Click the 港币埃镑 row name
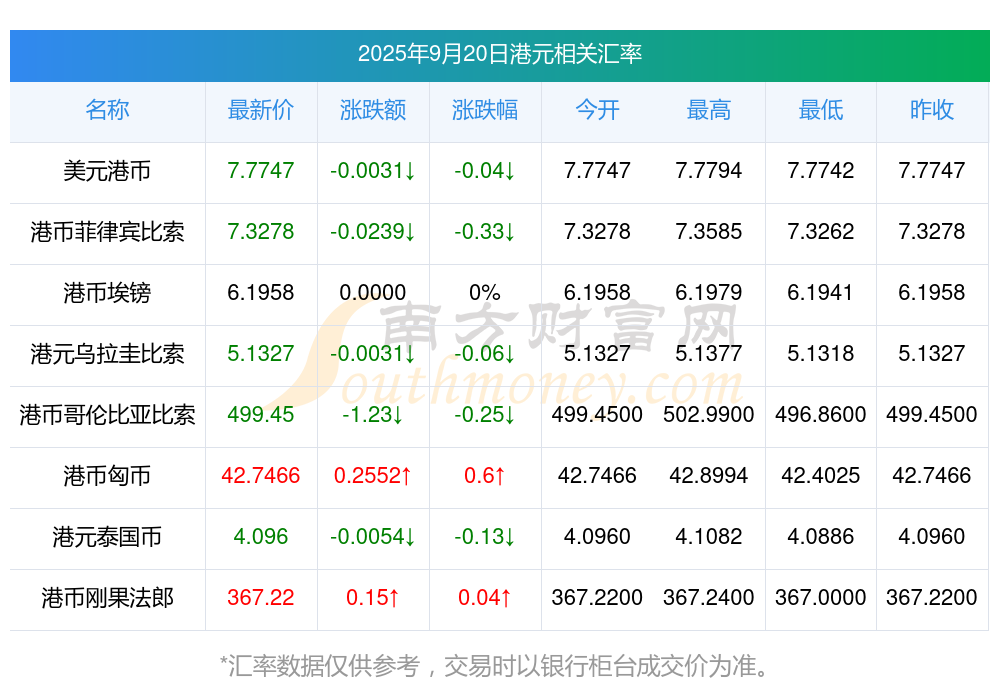 tap(107, 293)
